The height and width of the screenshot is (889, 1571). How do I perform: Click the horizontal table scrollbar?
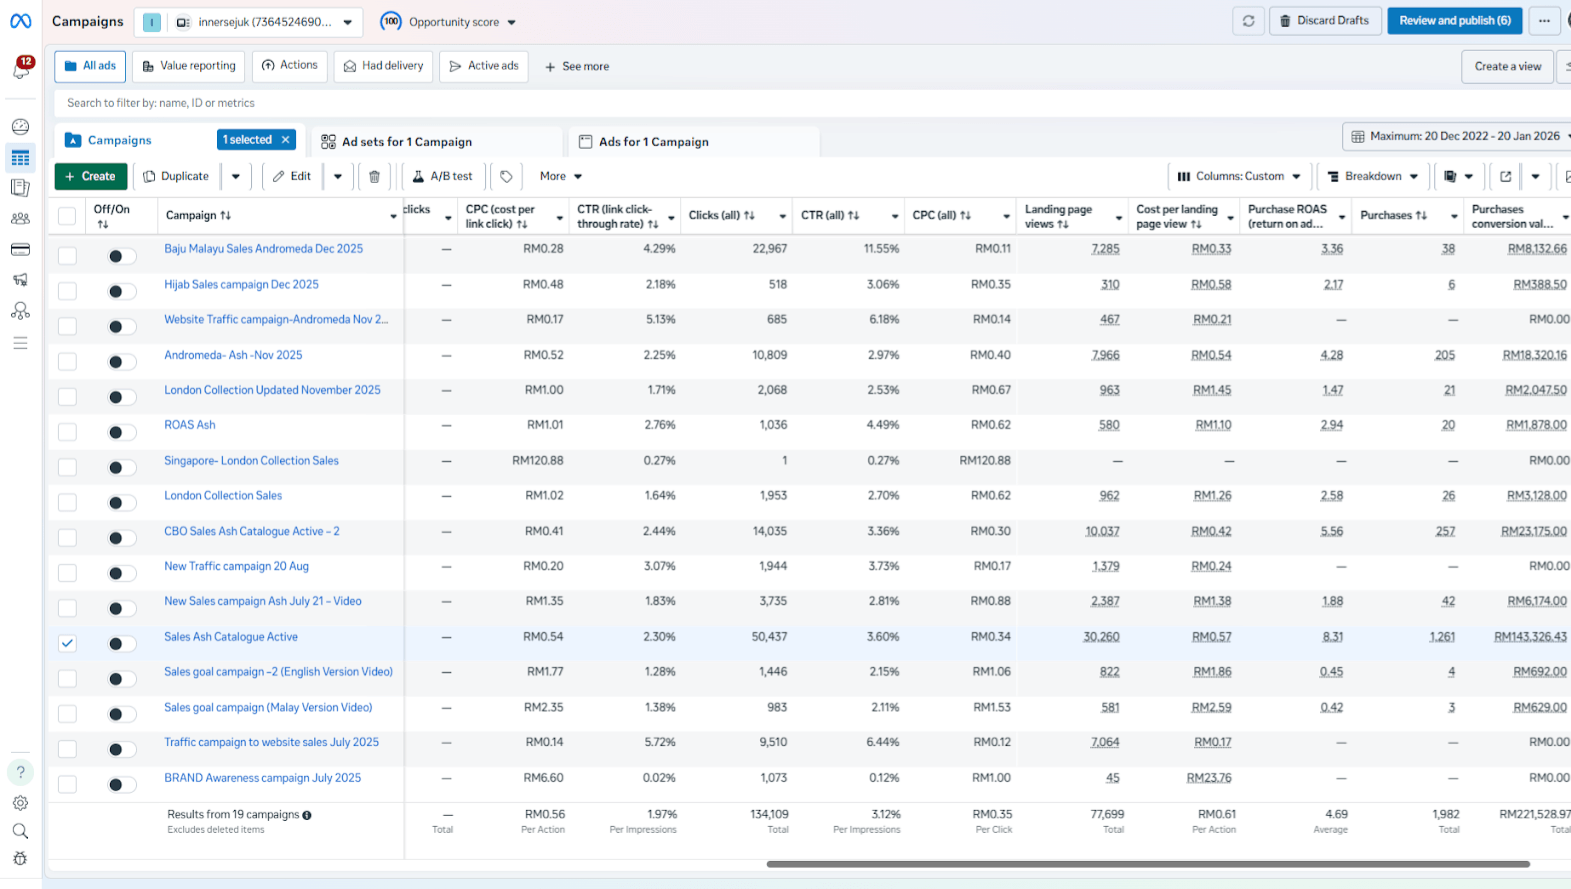pos(1148,864)
